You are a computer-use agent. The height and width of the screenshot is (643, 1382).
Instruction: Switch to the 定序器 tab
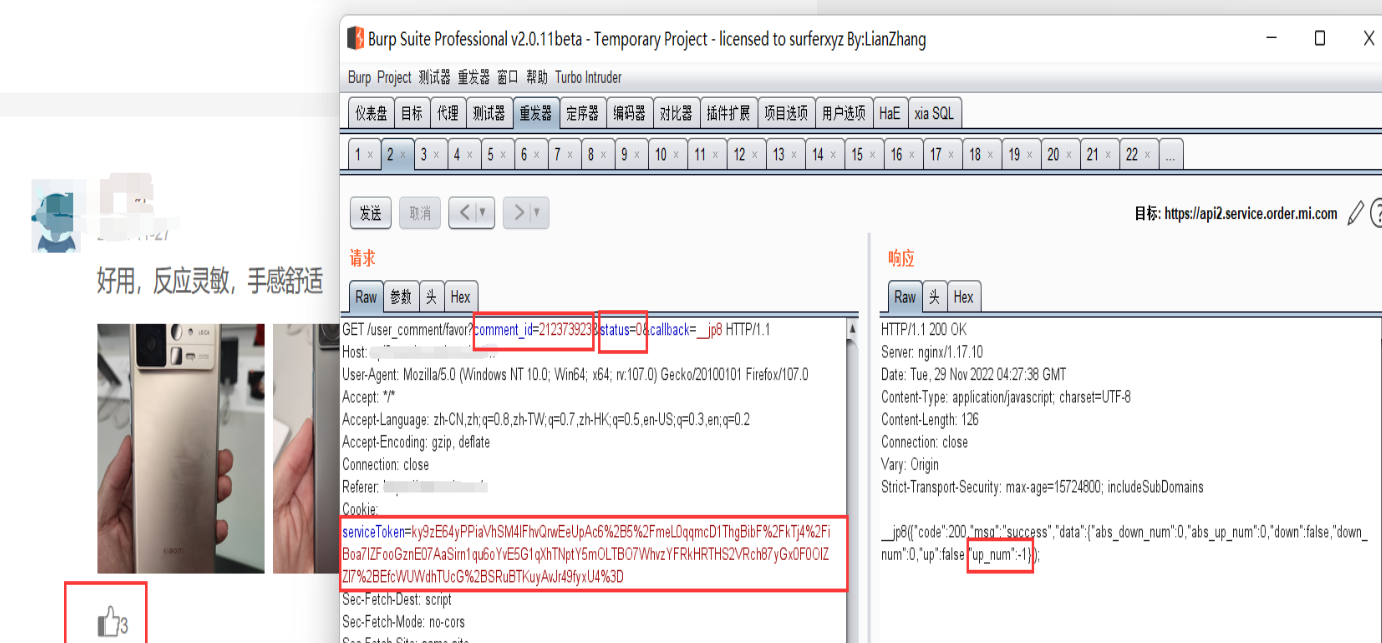tap(582, 113)
